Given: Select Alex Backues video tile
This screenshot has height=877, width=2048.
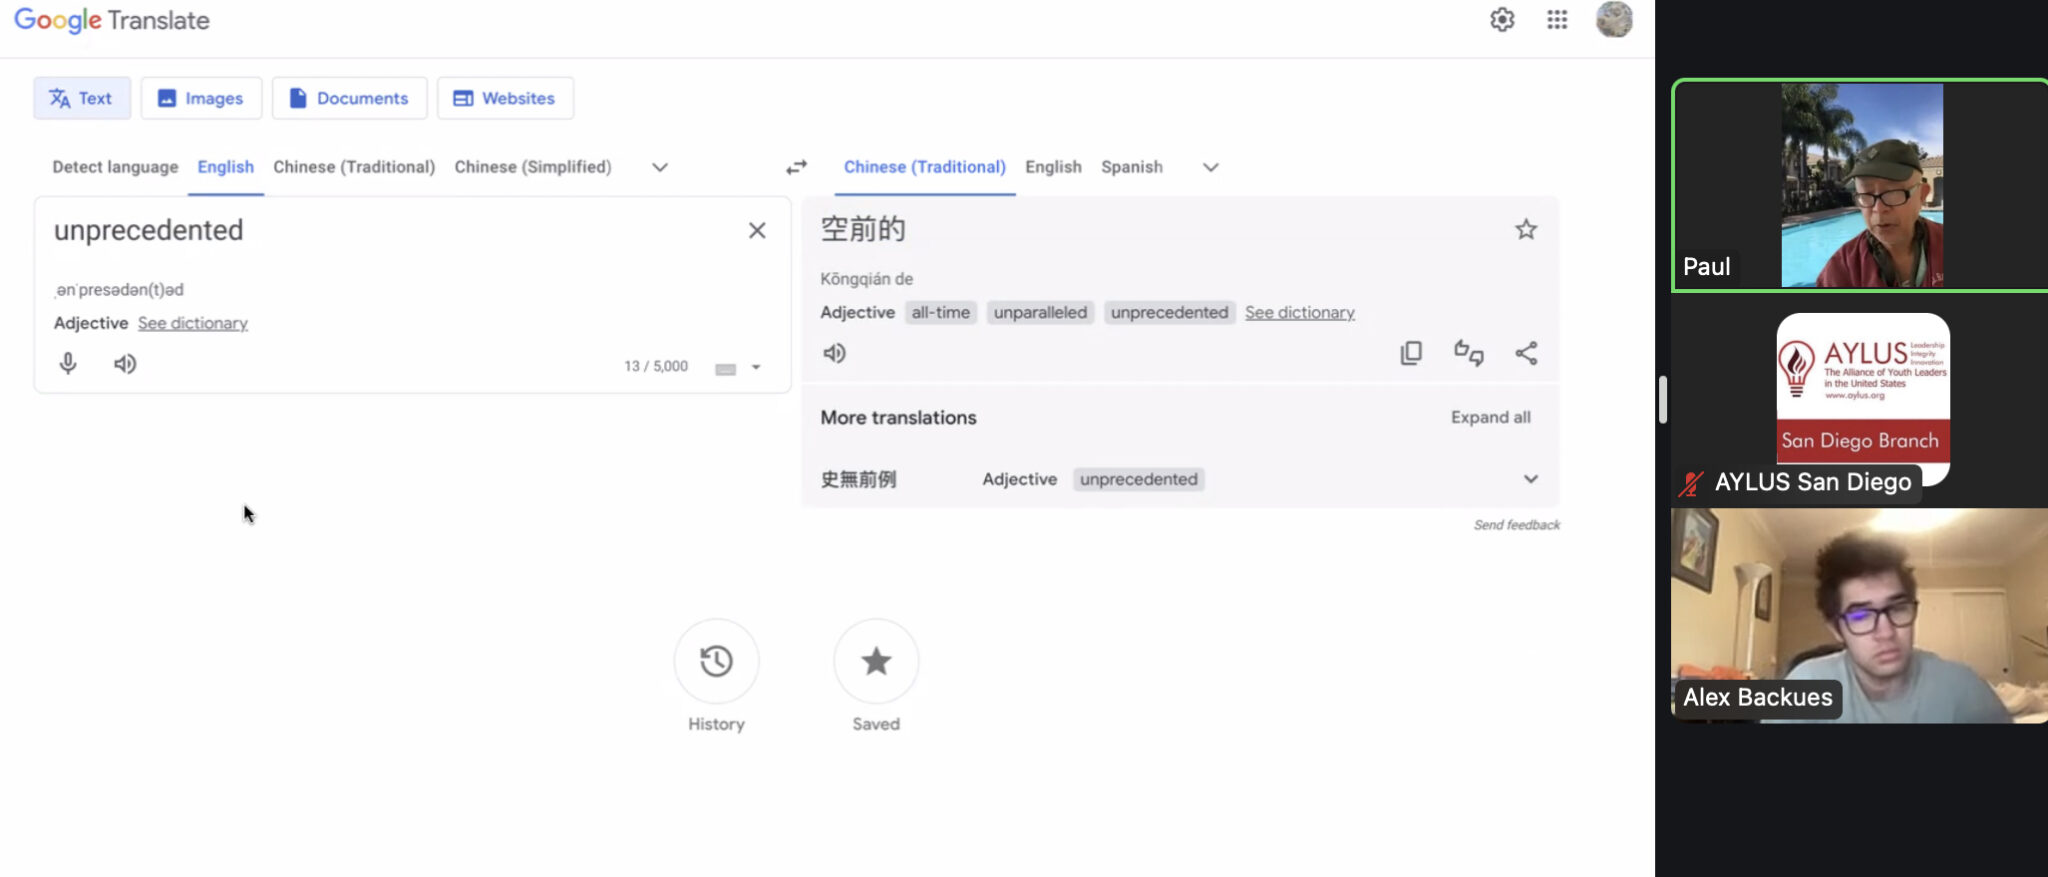Looking at the screenshot, I should 1860,615.
